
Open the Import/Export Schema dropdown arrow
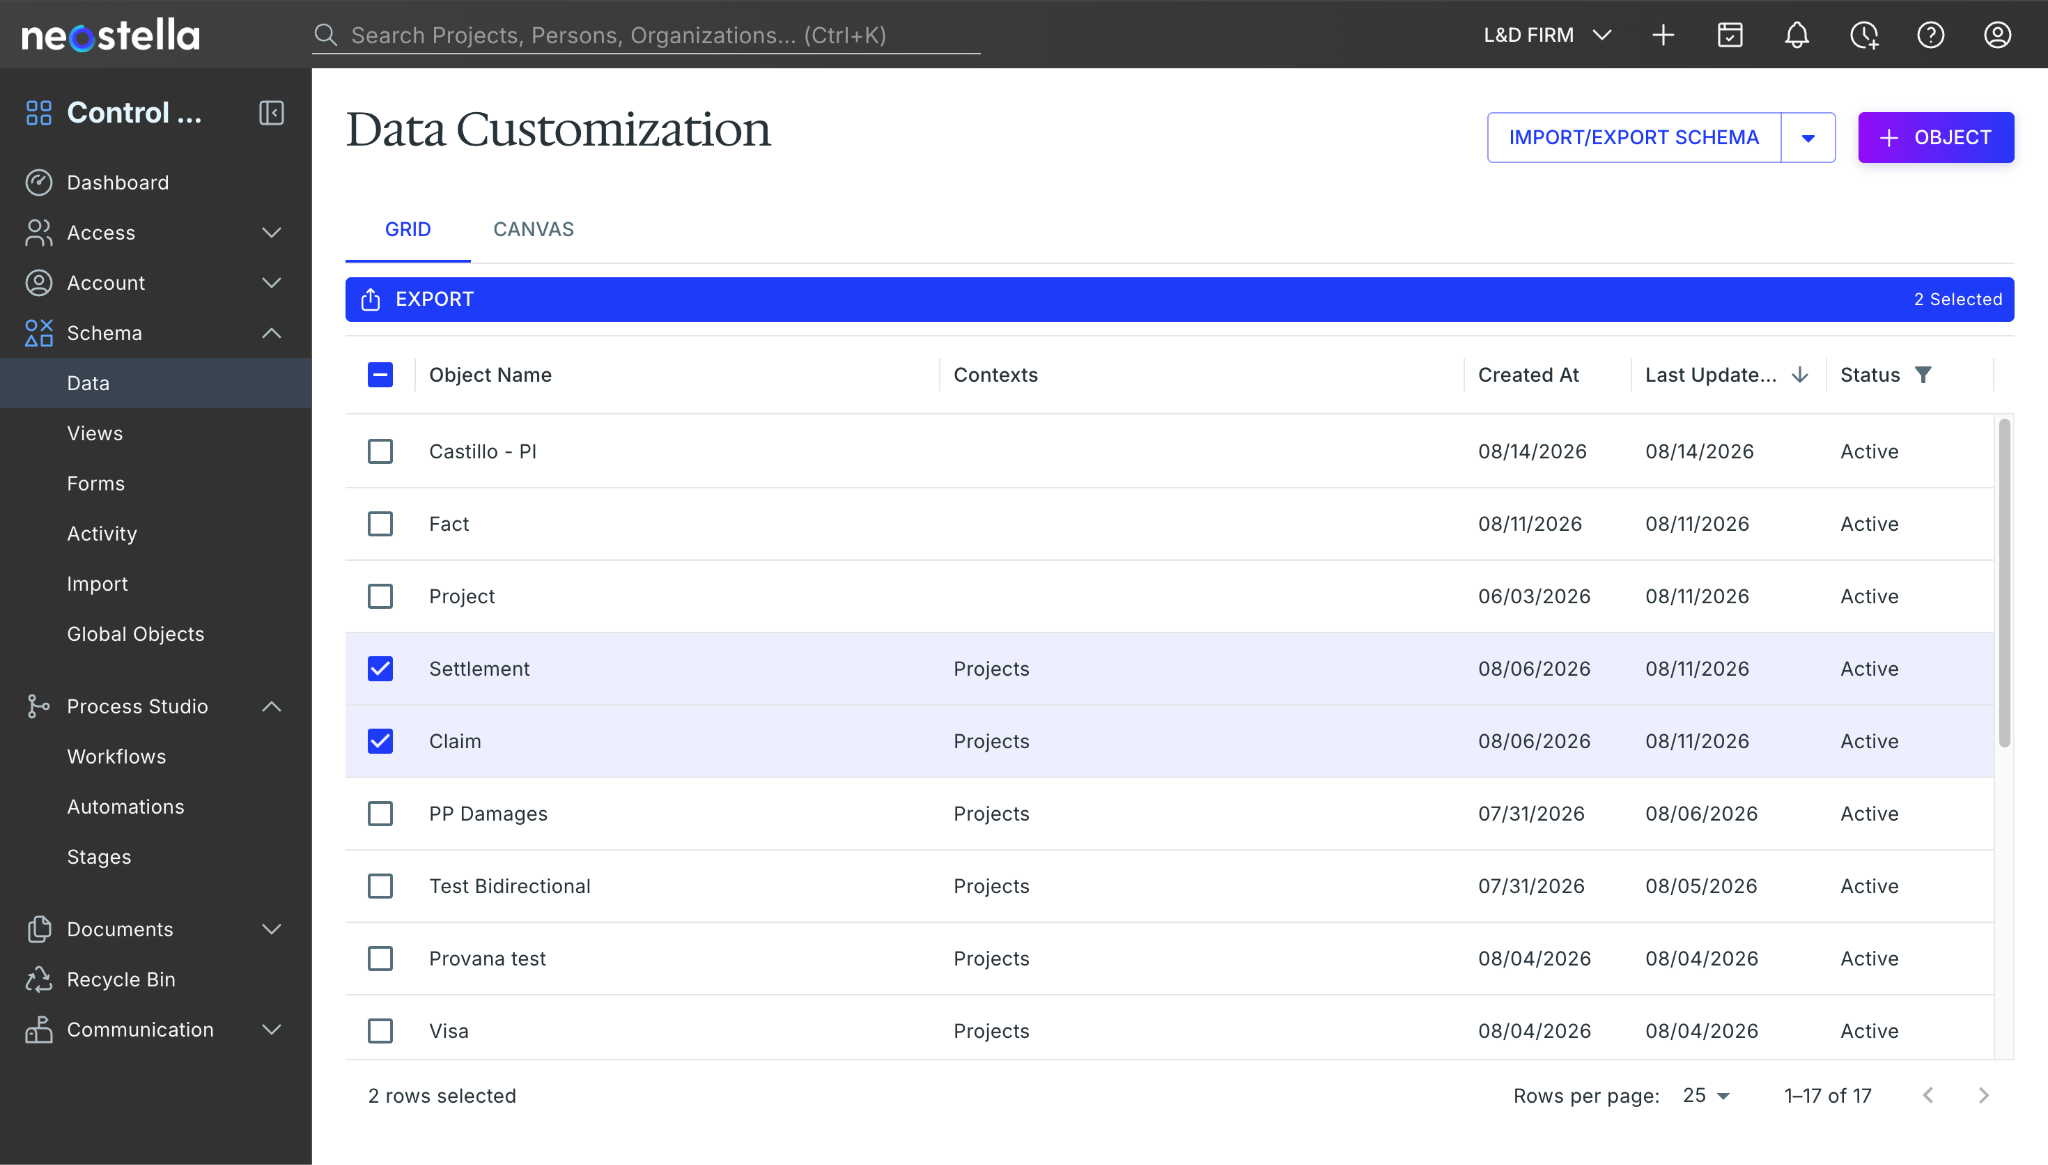point(1808,138)
